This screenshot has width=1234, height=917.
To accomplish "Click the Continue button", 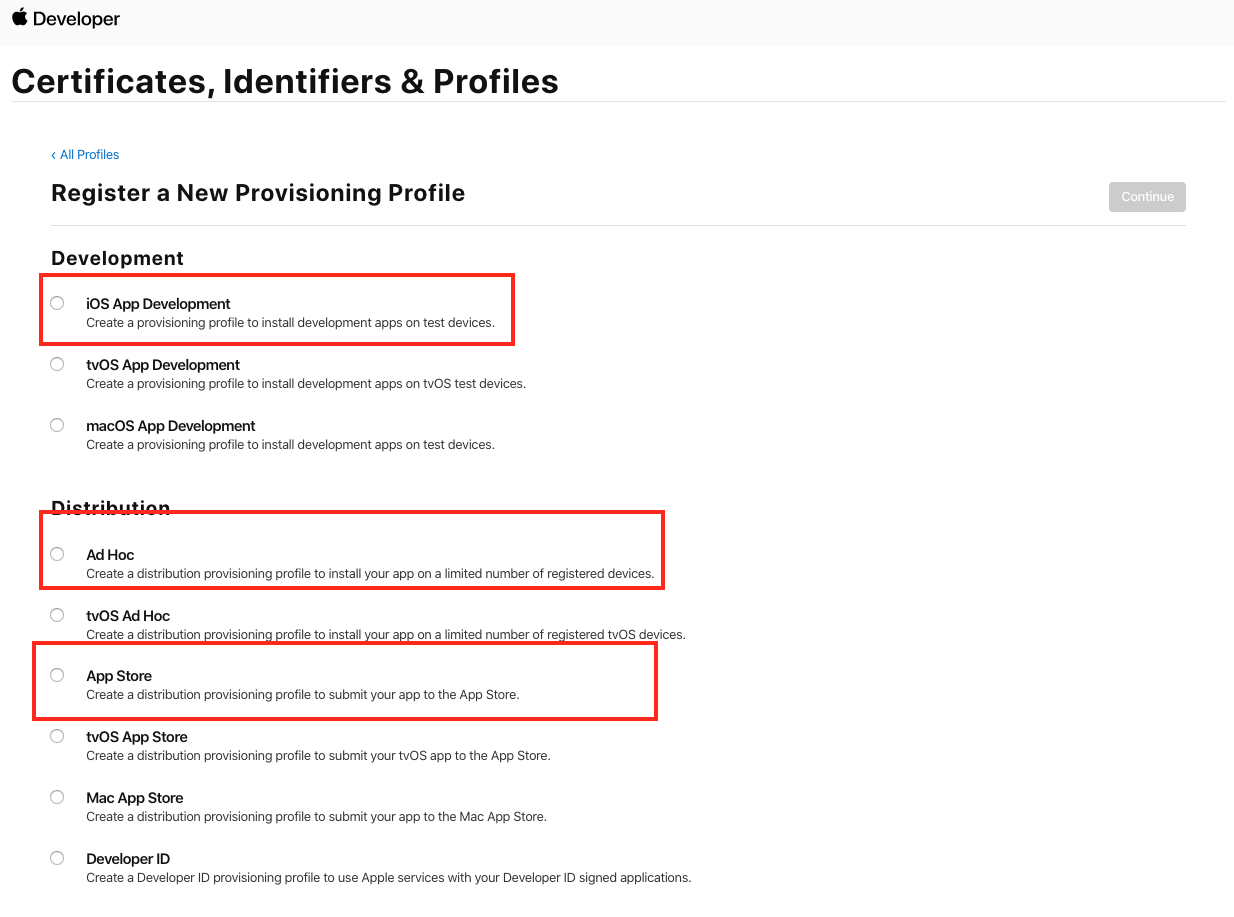I will tap(1147, 197).
